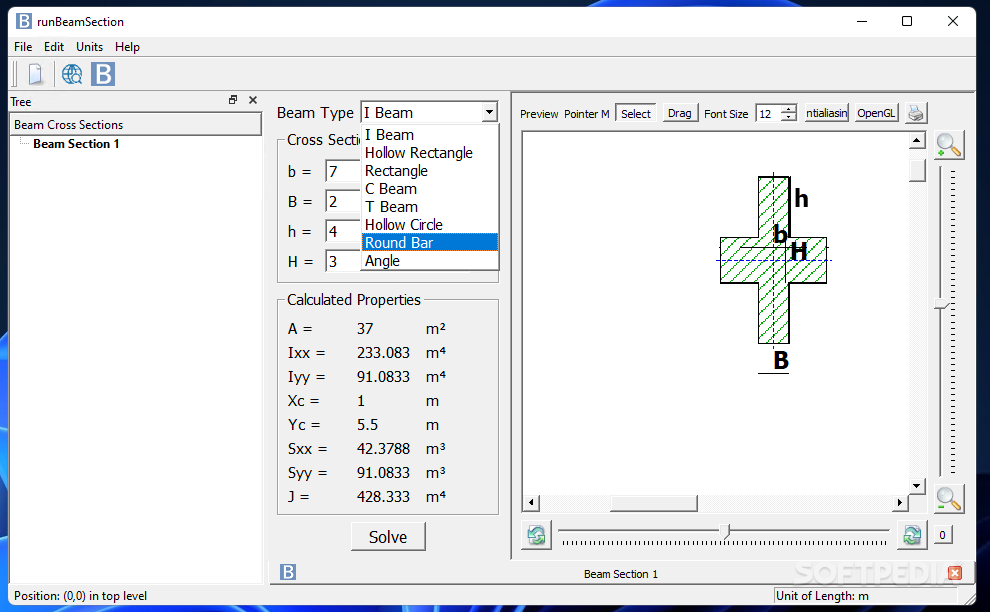Choose Hollow Circle from the list

430,225
